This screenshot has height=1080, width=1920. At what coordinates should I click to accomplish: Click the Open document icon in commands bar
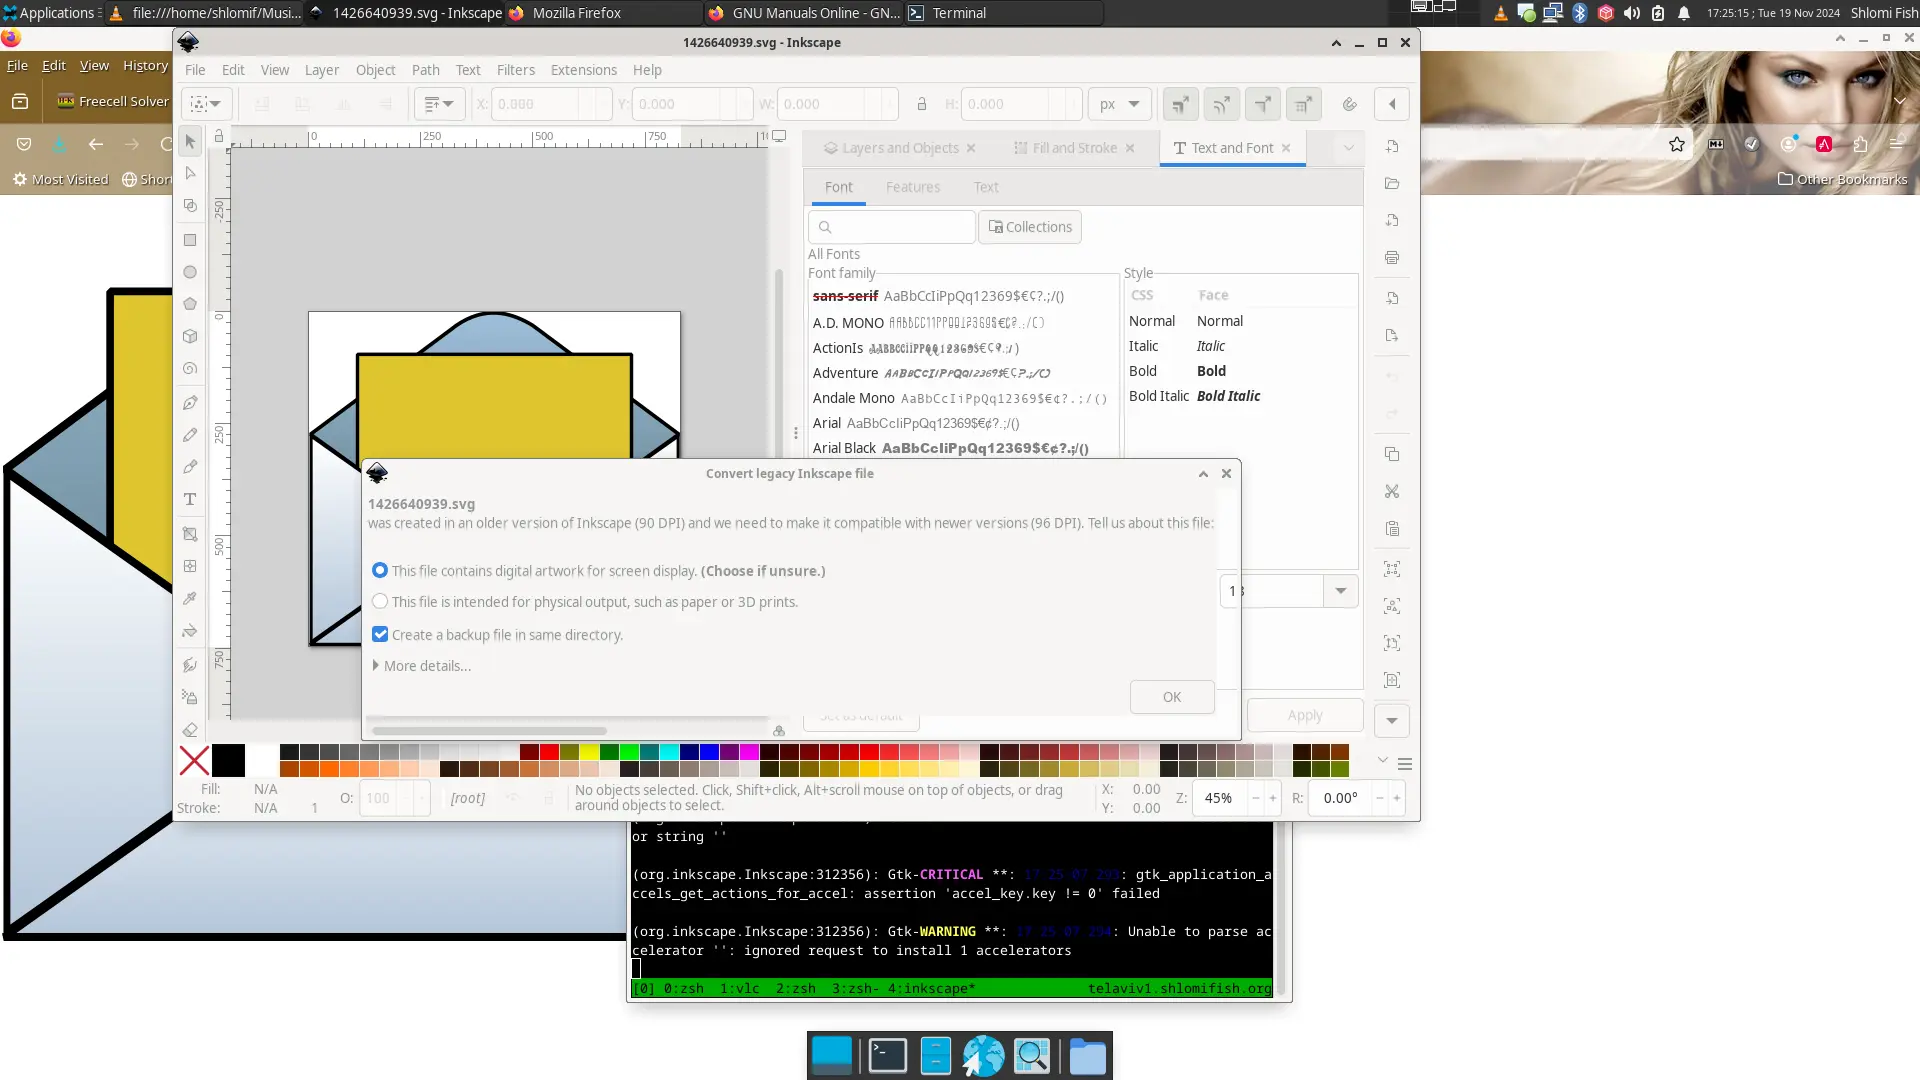click(1392, 184)
